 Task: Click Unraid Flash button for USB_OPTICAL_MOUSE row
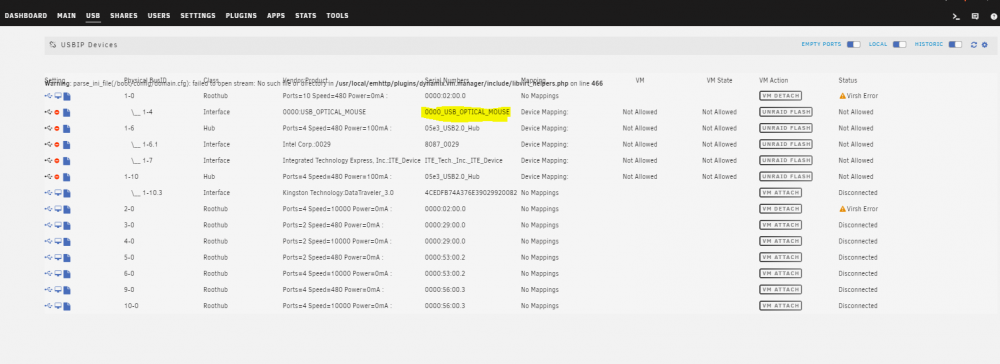point(785,112)
